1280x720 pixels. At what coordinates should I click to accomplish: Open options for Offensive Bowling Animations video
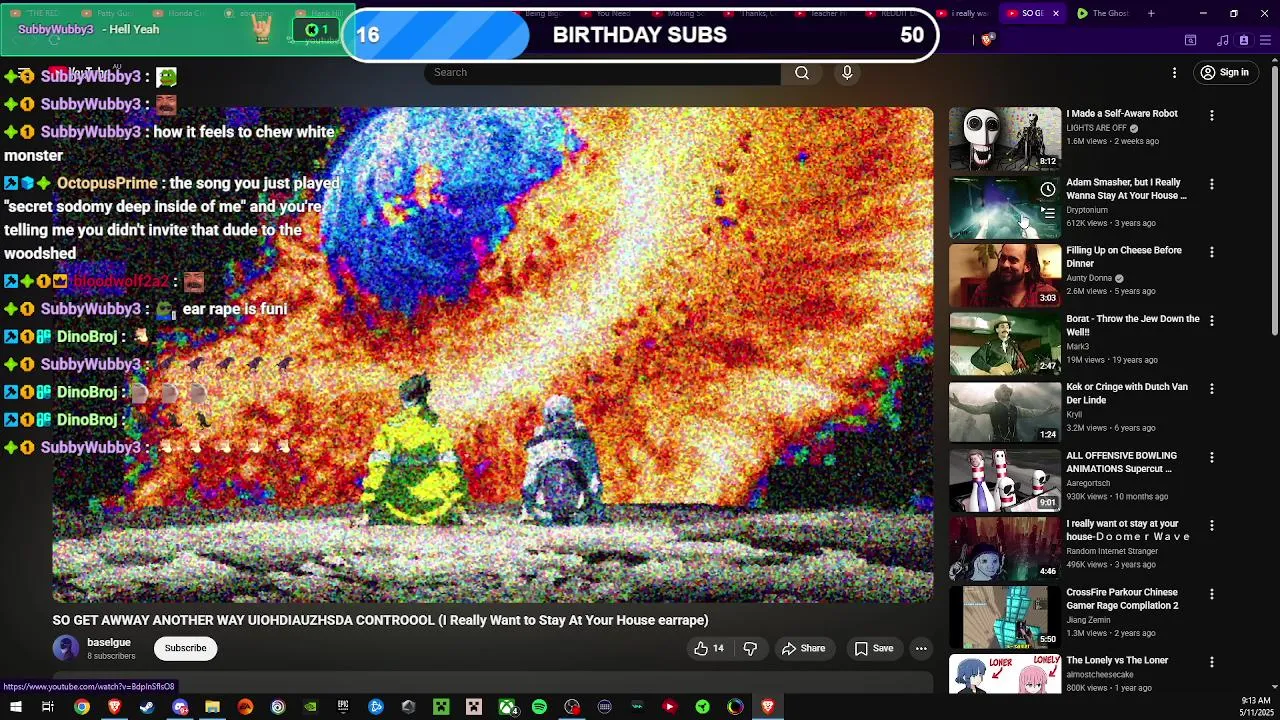point(1211,457)
